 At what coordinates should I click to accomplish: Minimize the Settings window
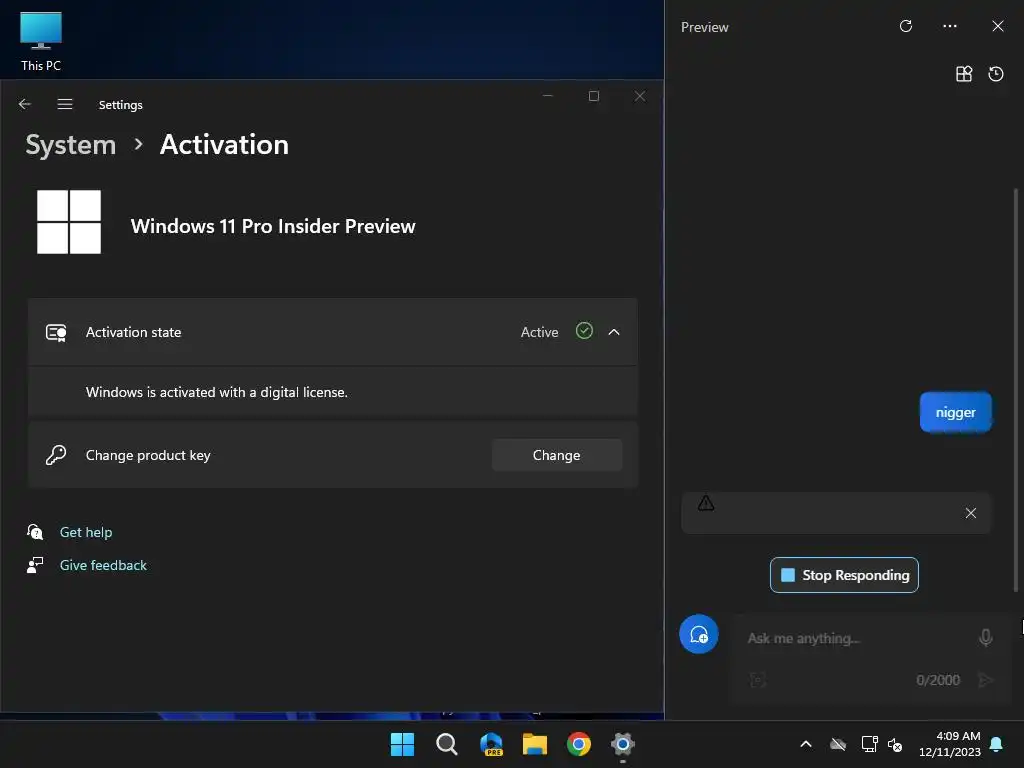tap(548, 96)
